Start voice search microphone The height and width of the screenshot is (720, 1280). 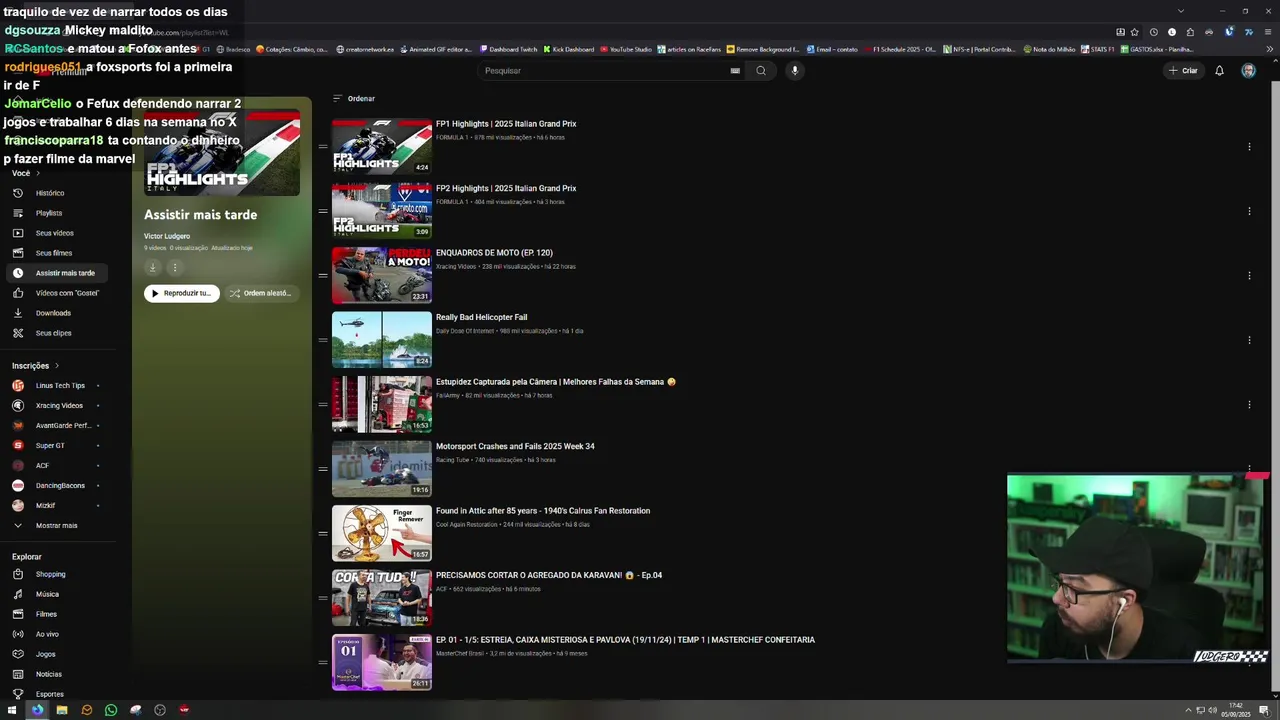pyautogui.click(x=795, y=71)
